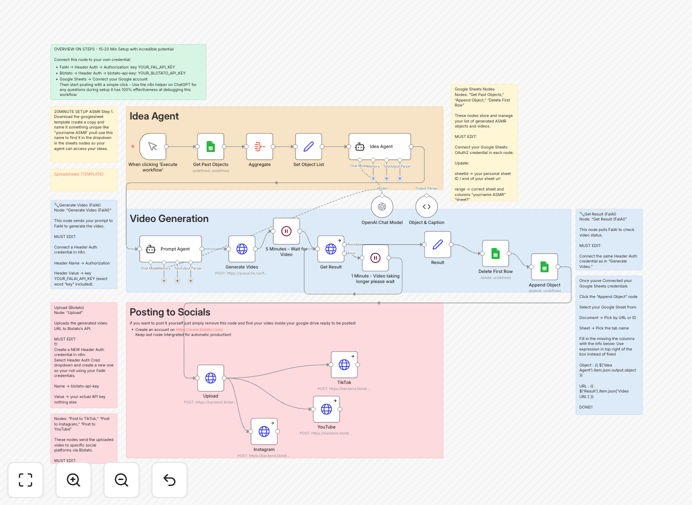
Task: Click the Idea Agent section heading
Action: [154, 116]
